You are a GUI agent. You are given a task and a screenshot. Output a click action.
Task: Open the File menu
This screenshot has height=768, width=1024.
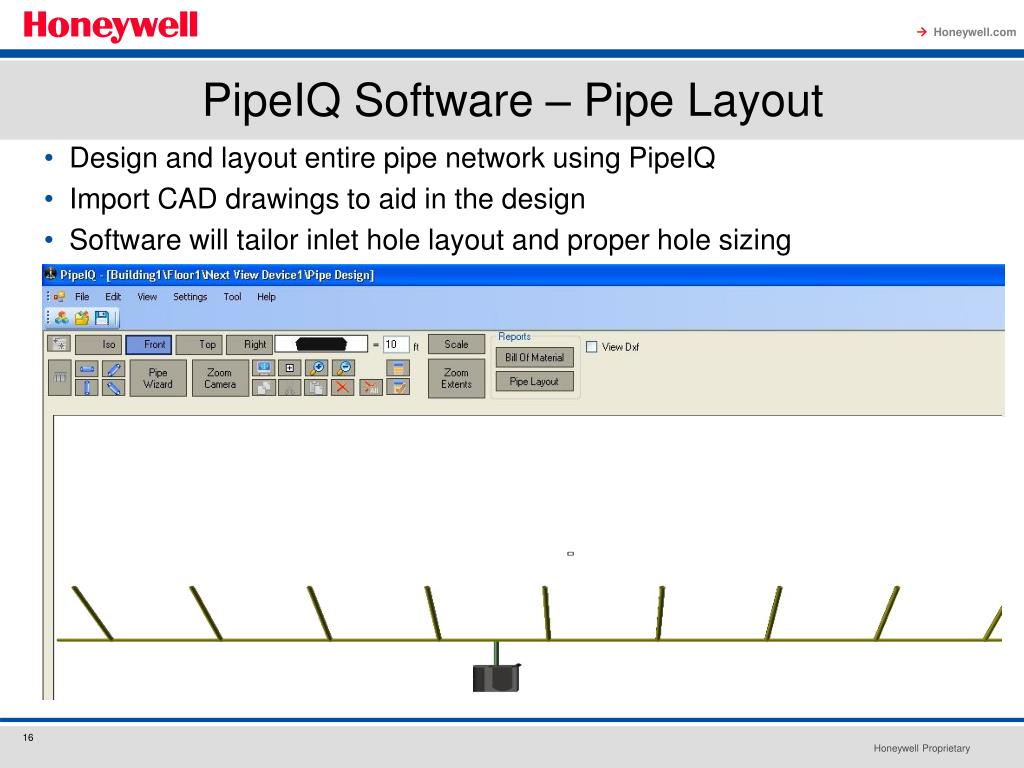tap(82, 296)
